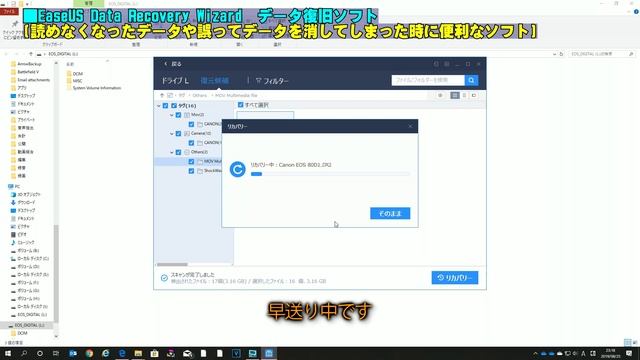This screenshot has width=640, height=360.
Task: Open Microsoft Store from taskbar
Action: click(154, 353)
